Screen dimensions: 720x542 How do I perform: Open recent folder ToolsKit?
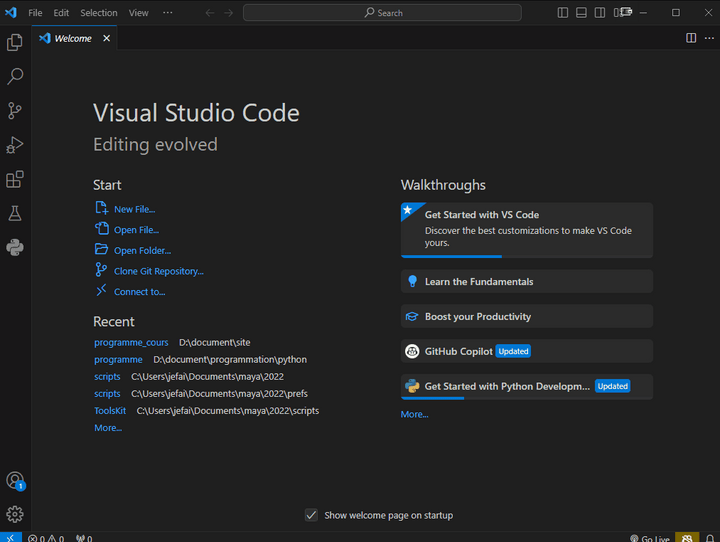click(110, 411)
